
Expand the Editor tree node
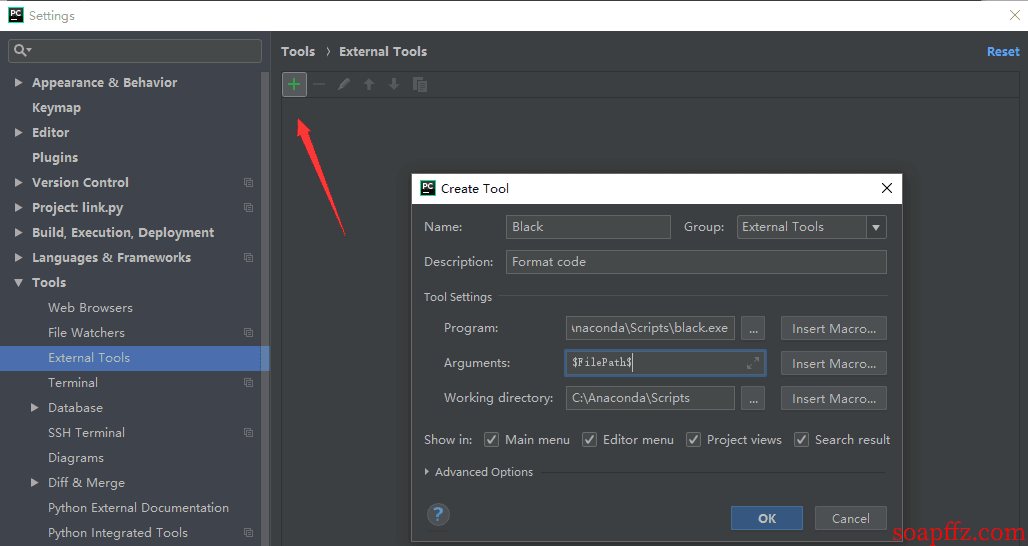[18, 132]
